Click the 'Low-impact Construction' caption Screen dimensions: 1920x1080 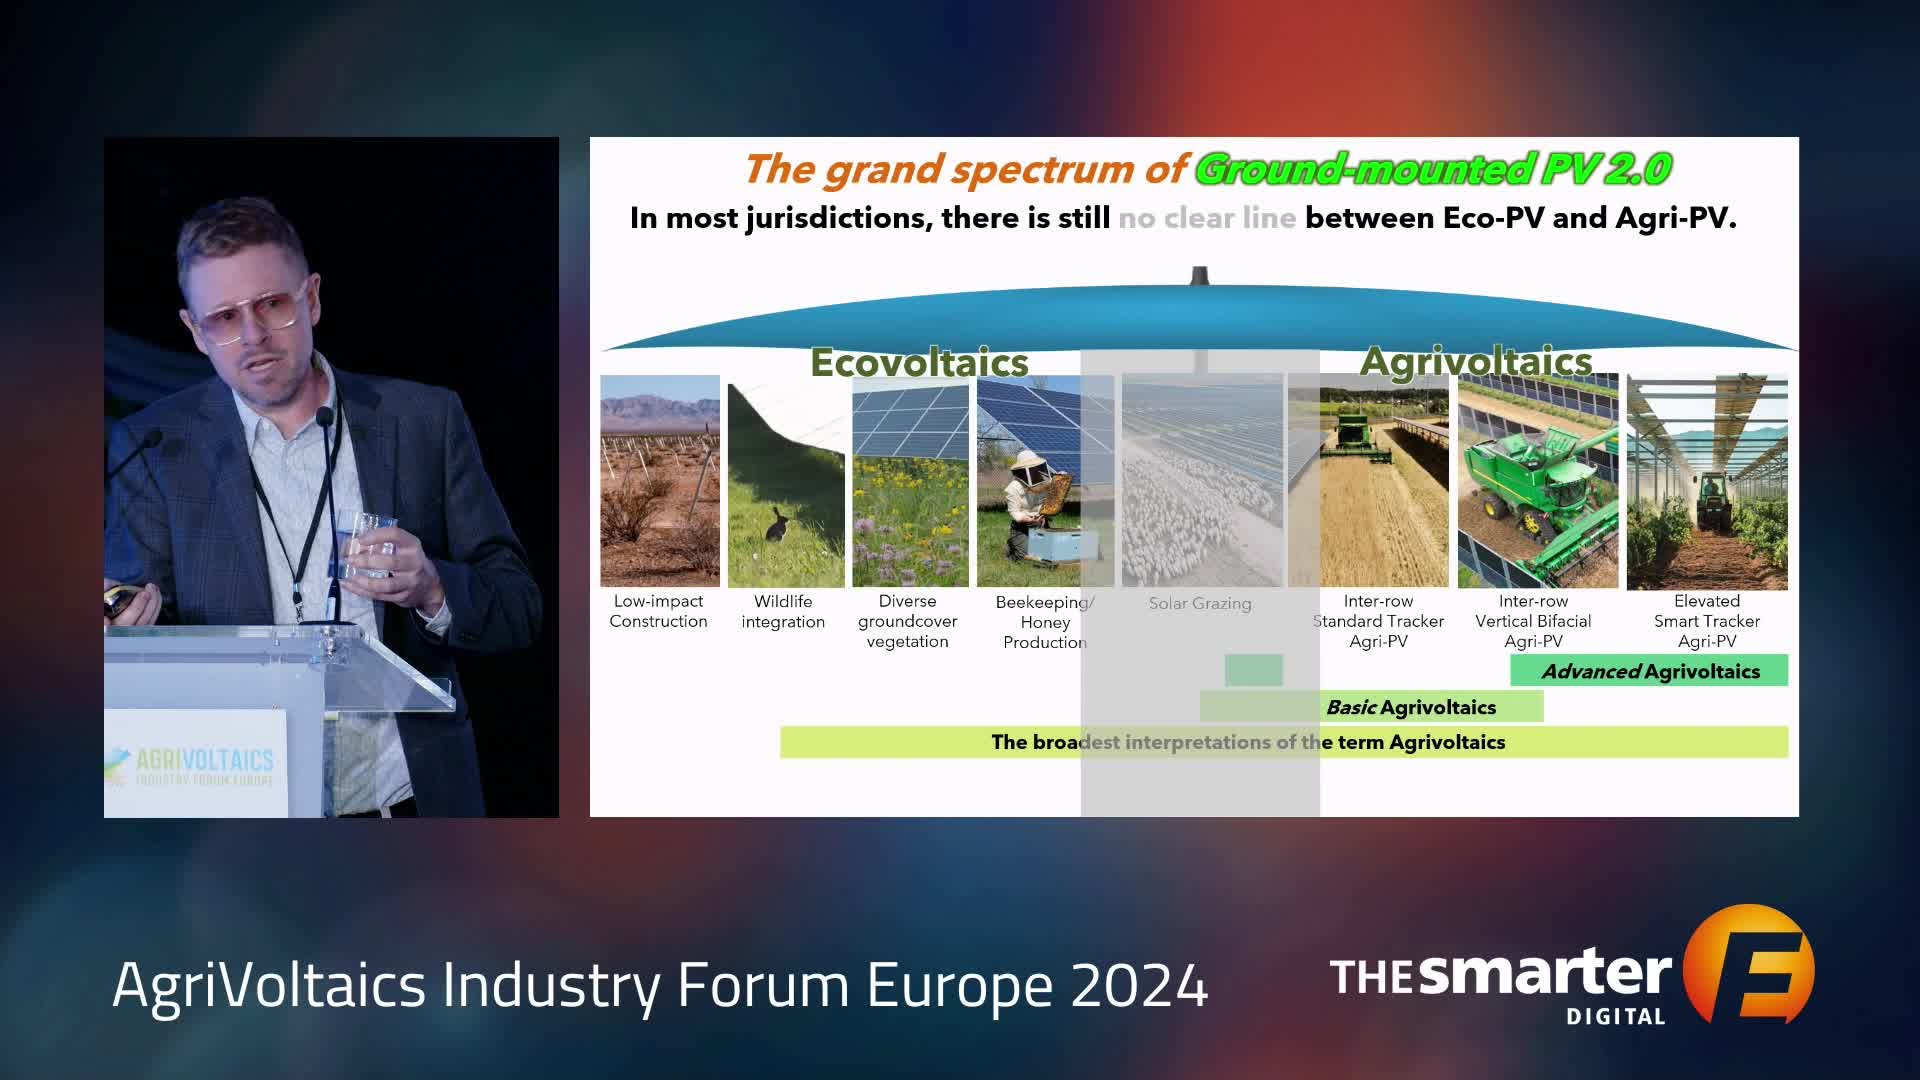click(658, 611)
